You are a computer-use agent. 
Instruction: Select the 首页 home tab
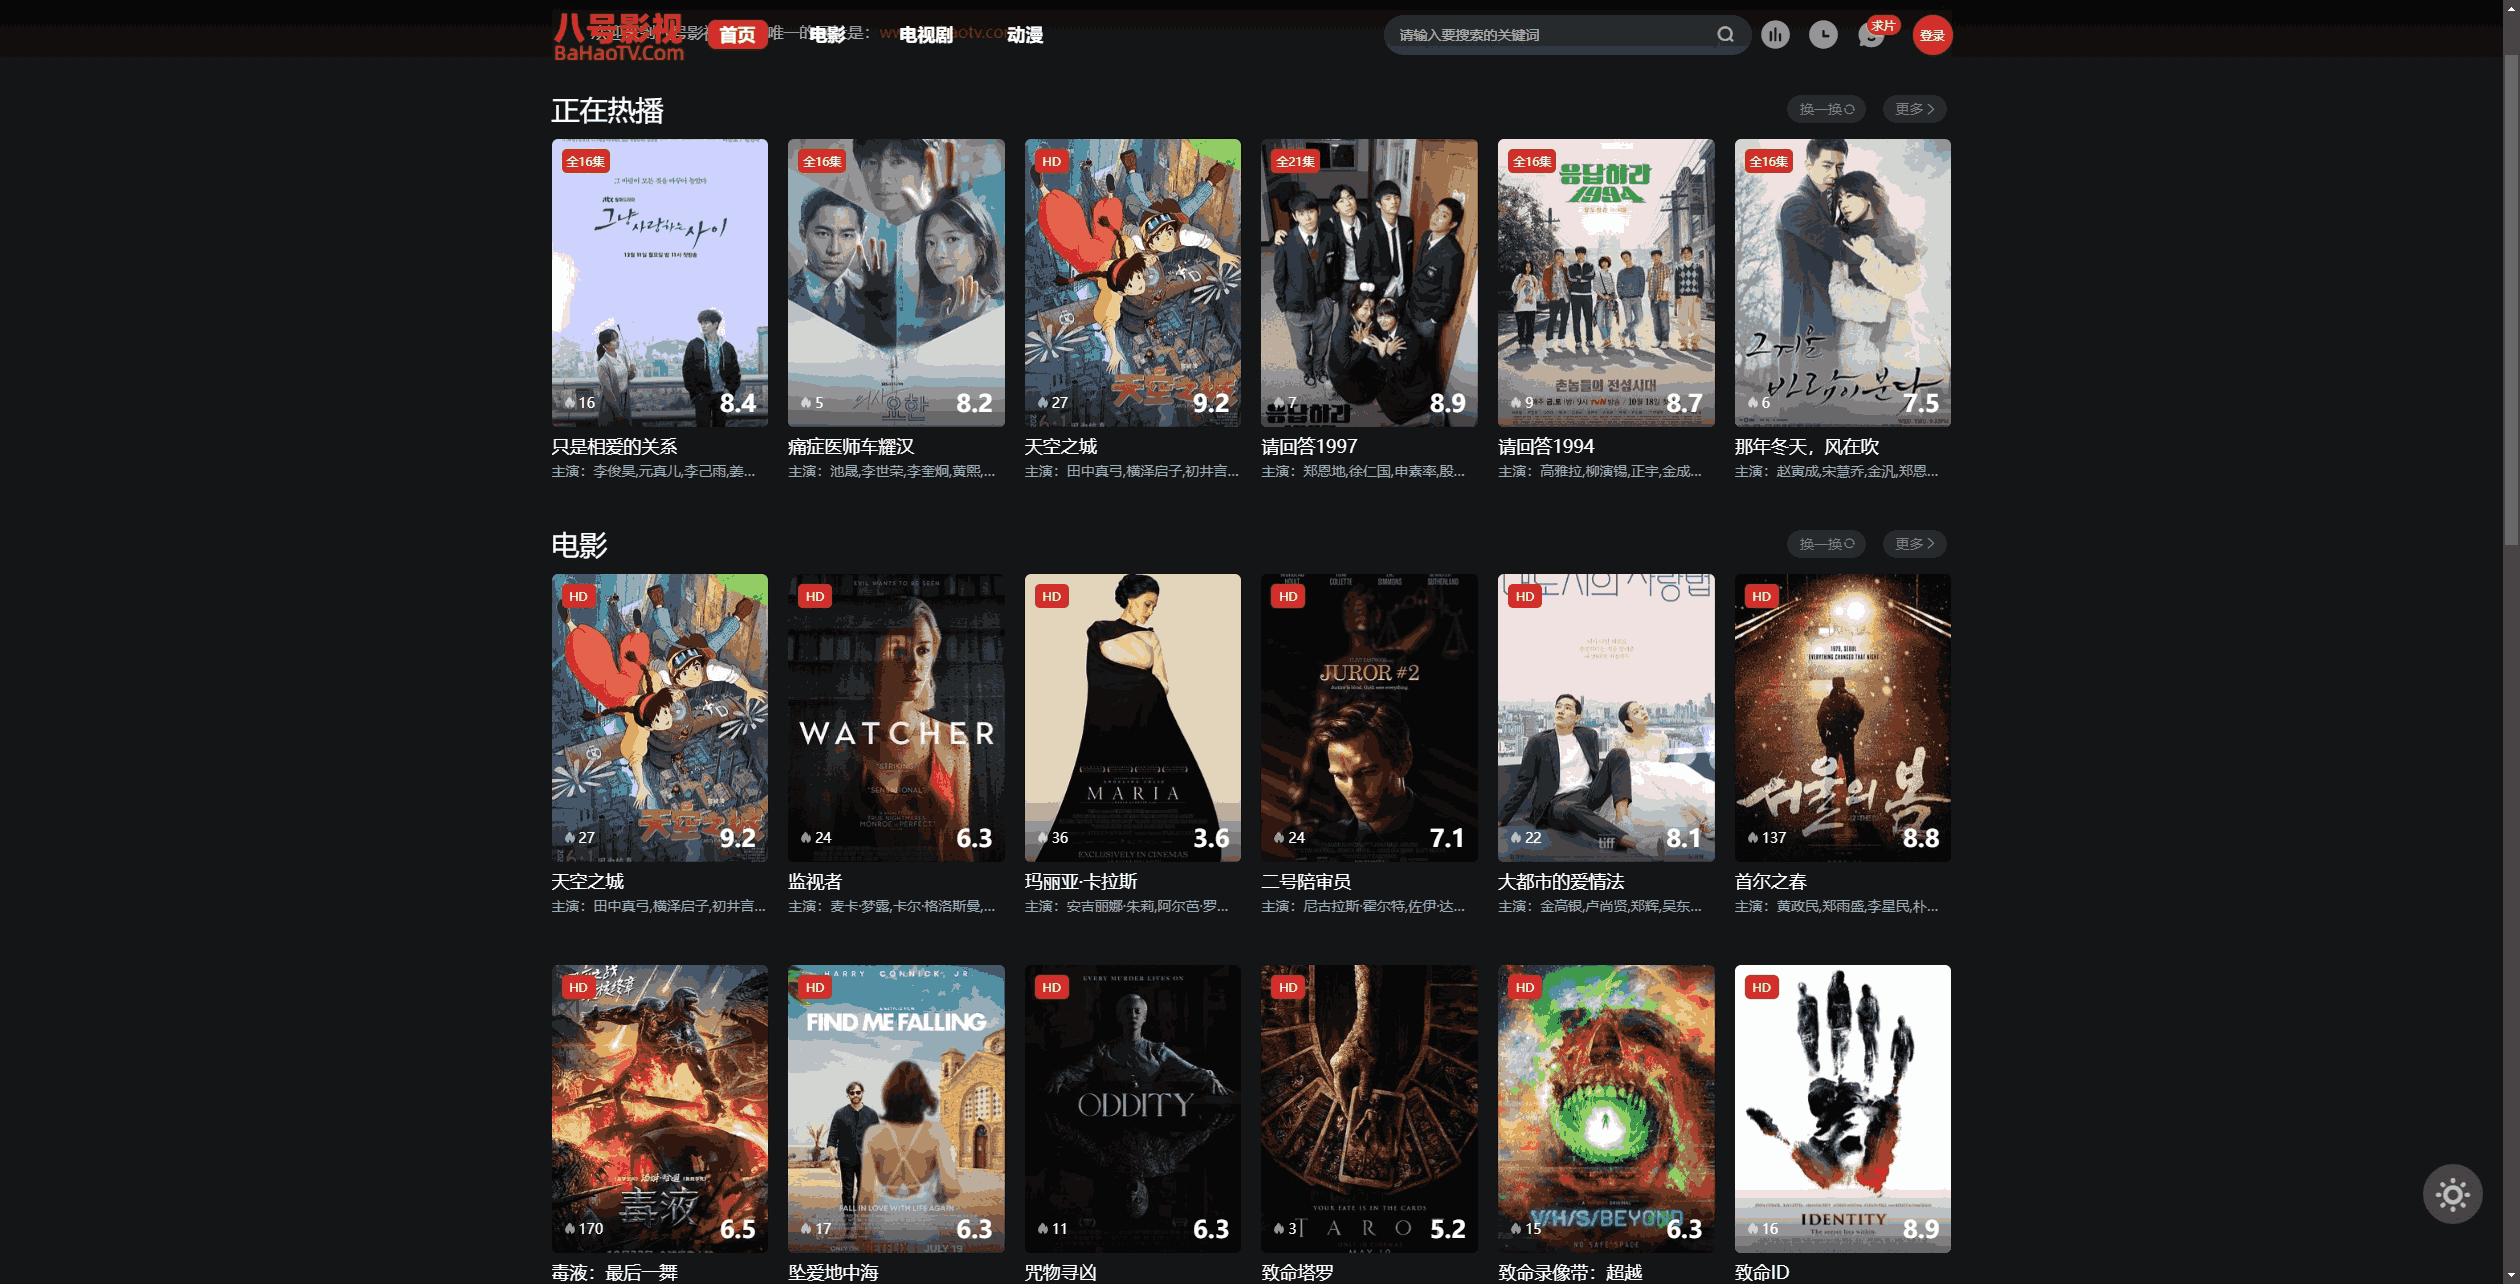(735, 34)
